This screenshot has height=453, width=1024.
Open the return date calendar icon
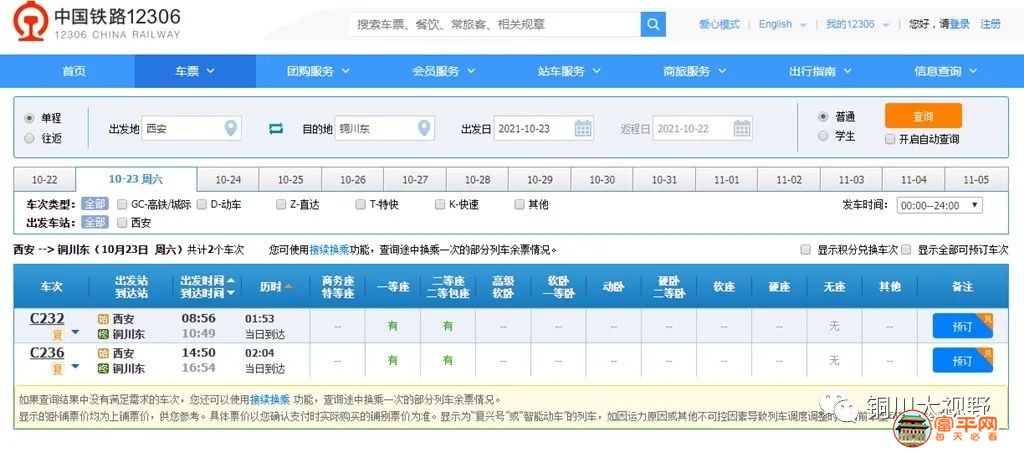(742, 128)
